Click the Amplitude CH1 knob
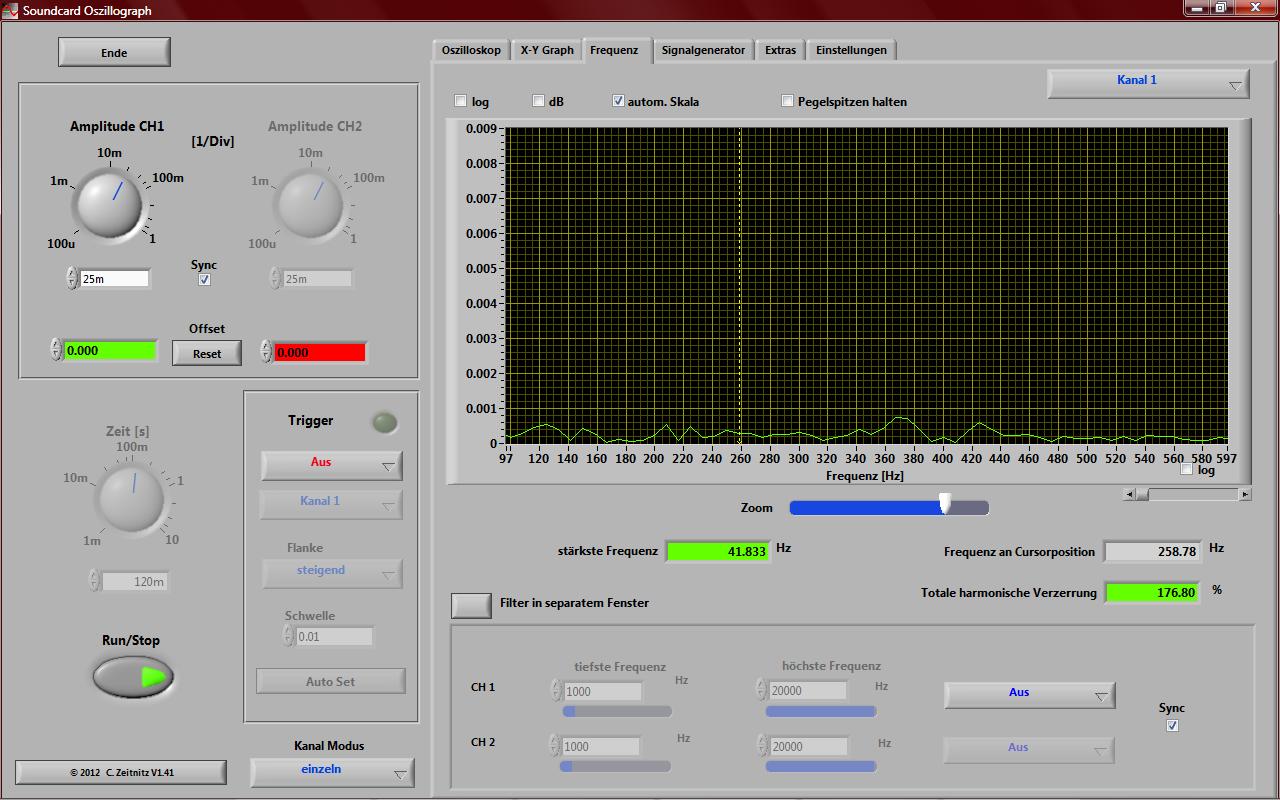This screenshot has width=1280, height=800. [x=108, y=201]
